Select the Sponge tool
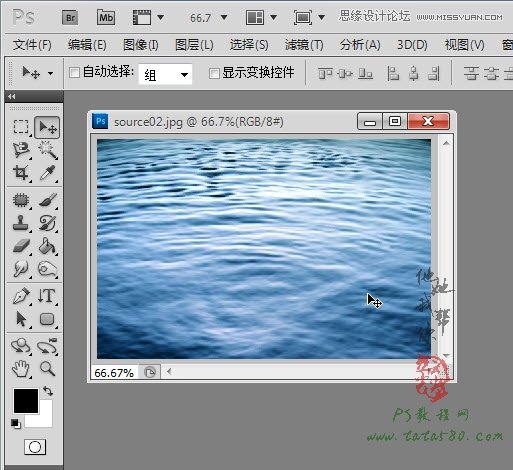The width and height of the screenshot is (513, 470). coord(48,269)
